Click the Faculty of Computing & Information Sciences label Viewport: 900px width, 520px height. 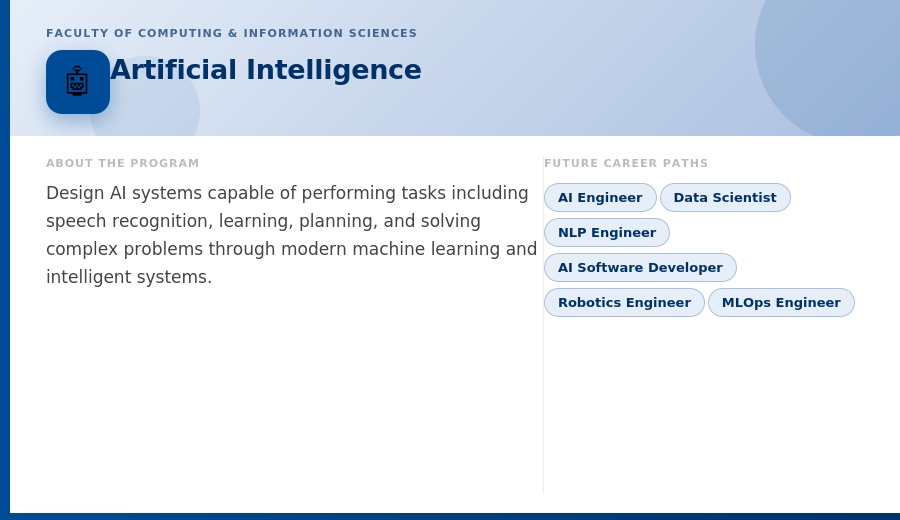(x=231, y=33)
